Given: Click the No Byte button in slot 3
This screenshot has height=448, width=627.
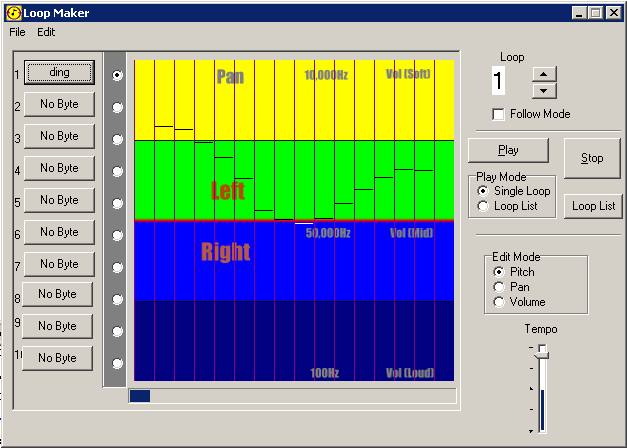Looking at the screenshot, I should pos(59,136).
